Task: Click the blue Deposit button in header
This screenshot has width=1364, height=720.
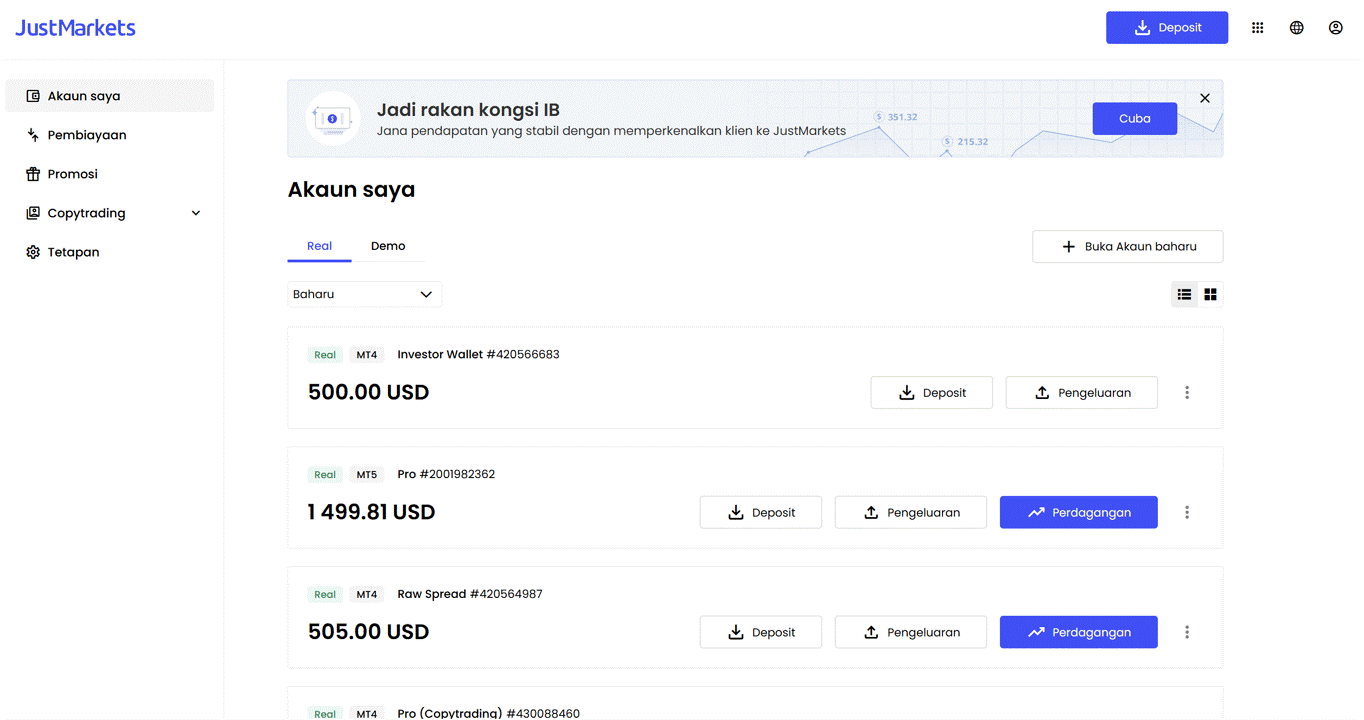Action: (x=1167, y=28)
